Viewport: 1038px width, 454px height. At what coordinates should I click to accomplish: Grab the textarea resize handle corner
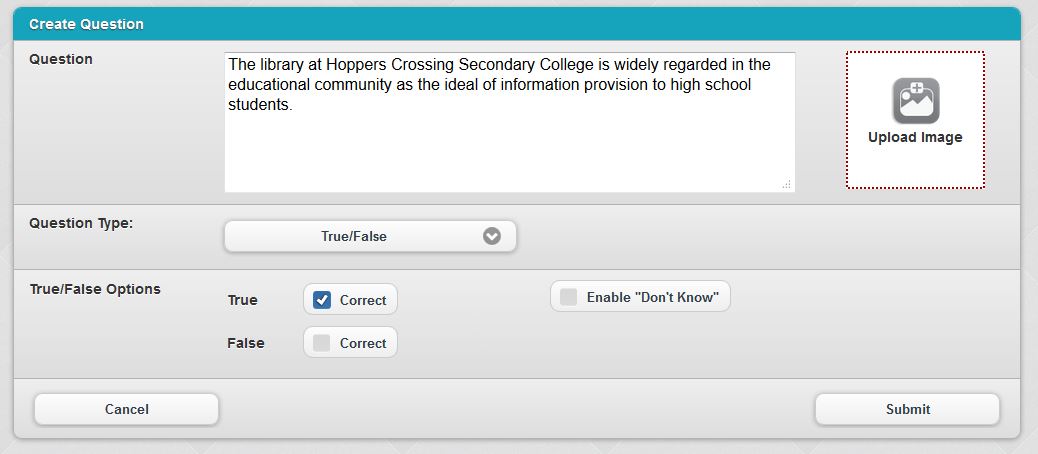[x=786, y=184]
